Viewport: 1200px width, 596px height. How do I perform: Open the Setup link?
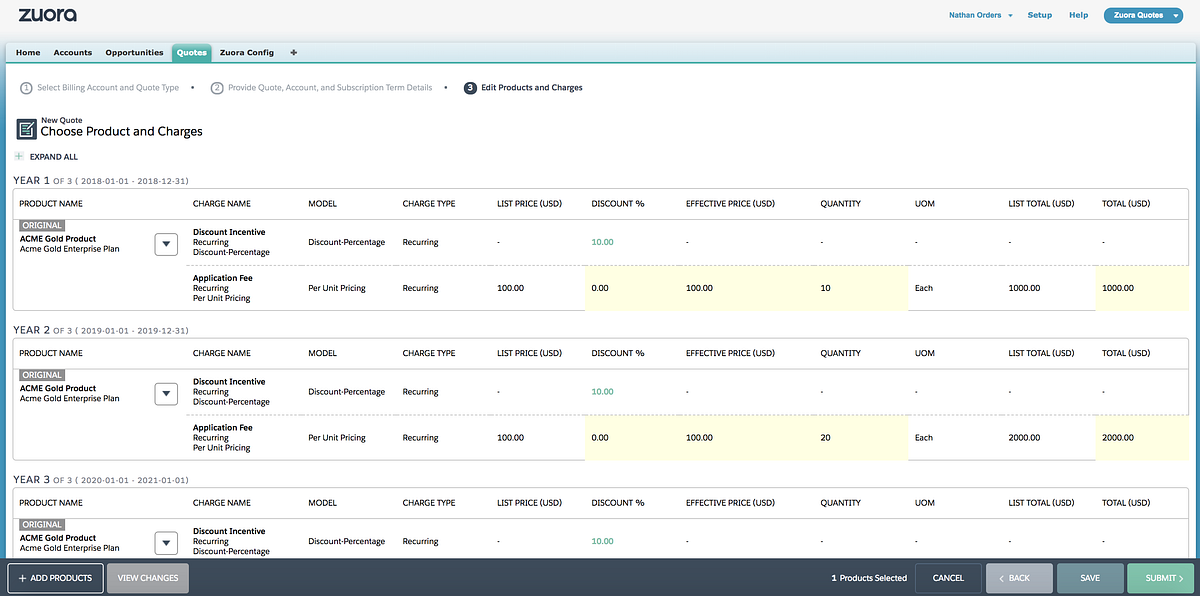[1040, 15]
